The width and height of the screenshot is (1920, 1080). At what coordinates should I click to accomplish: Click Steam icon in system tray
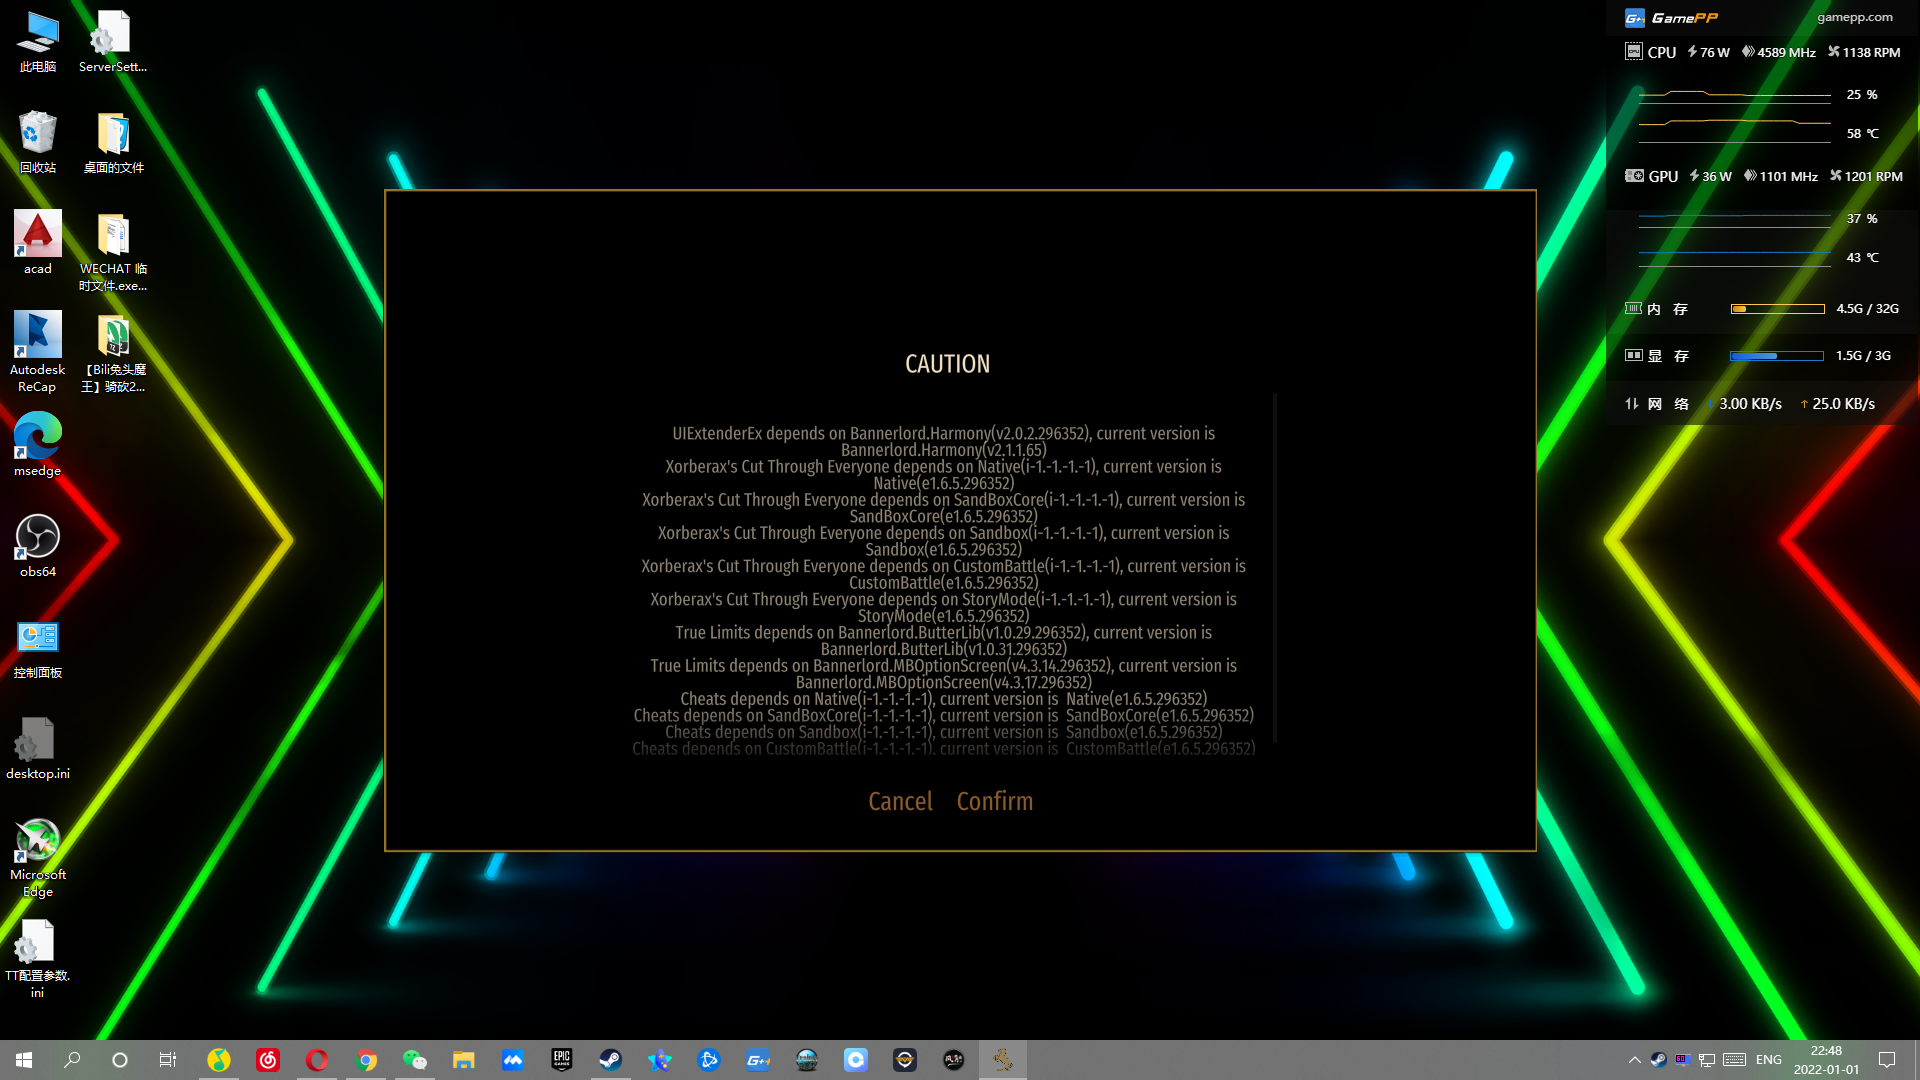(x=1659, y=1060)
